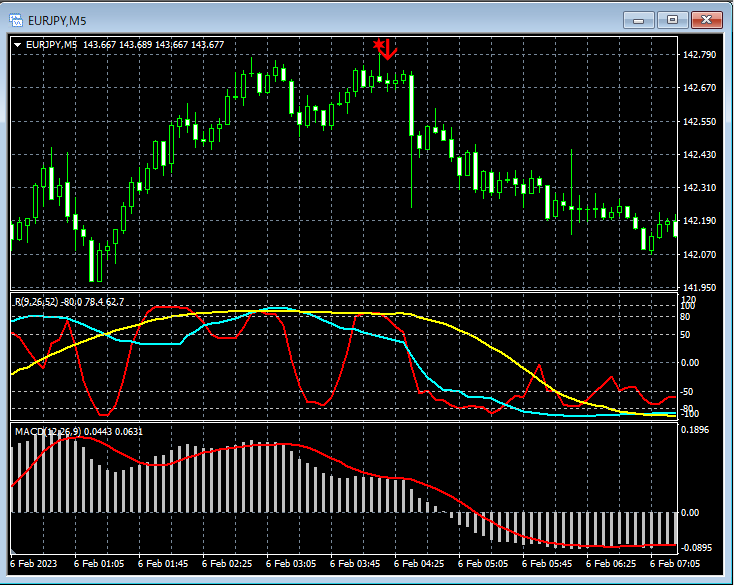Open the EURJPY,M5 chart dropdown triangle
Image resolution: width=735 pixels, height=585 pixels.
(18, 44)
